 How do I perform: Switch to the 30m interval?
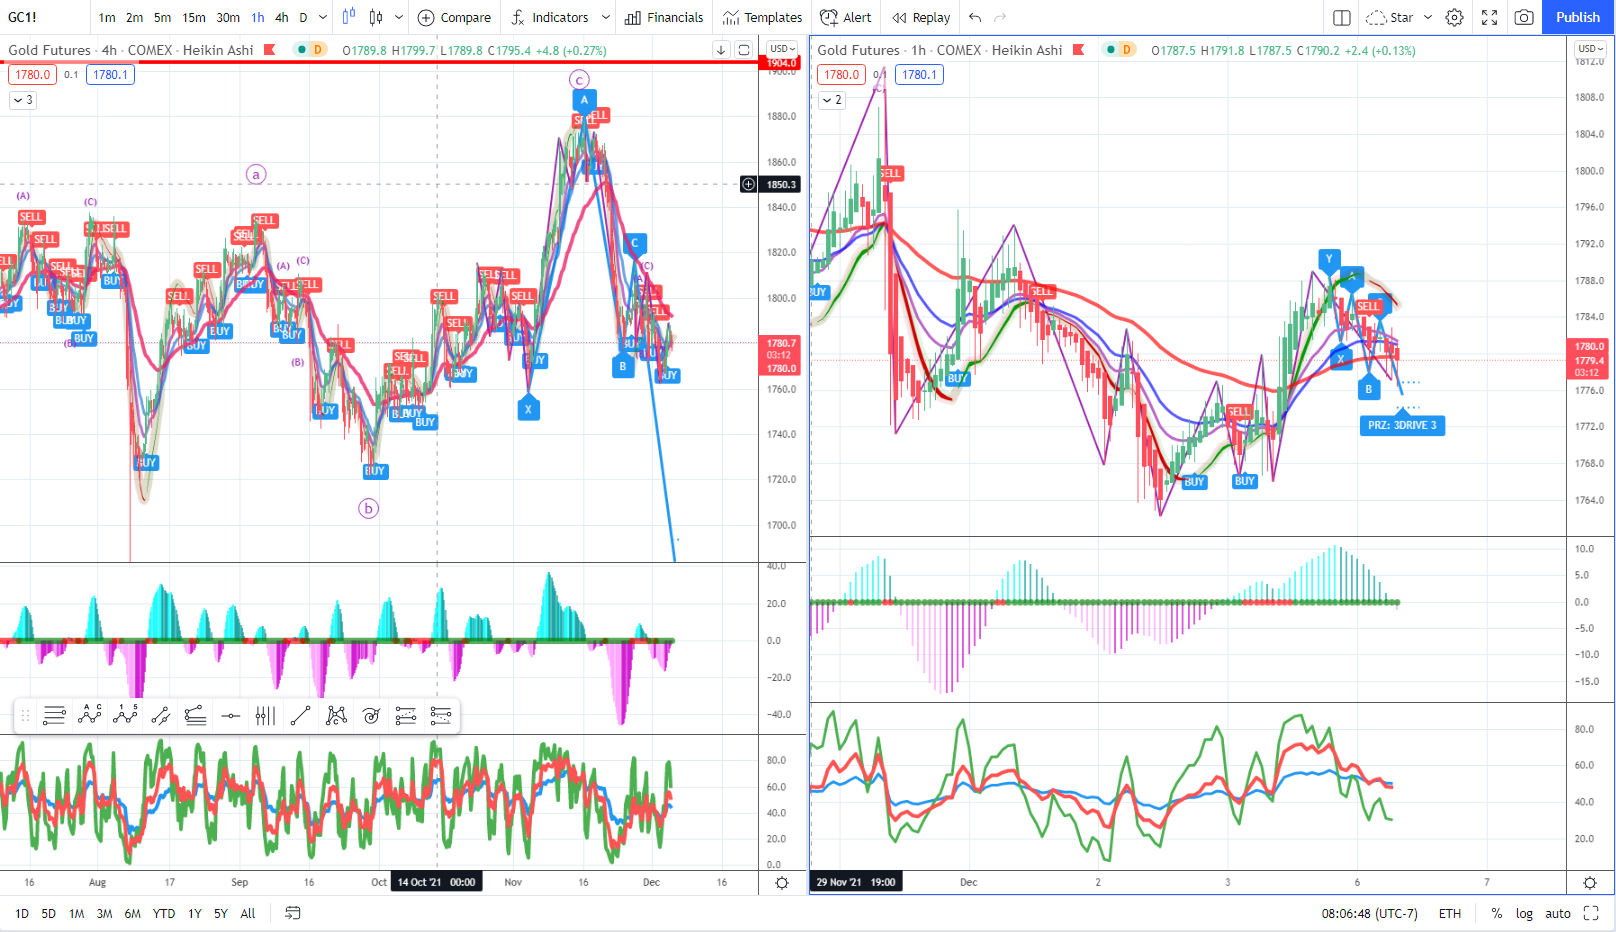coord(228,17)
